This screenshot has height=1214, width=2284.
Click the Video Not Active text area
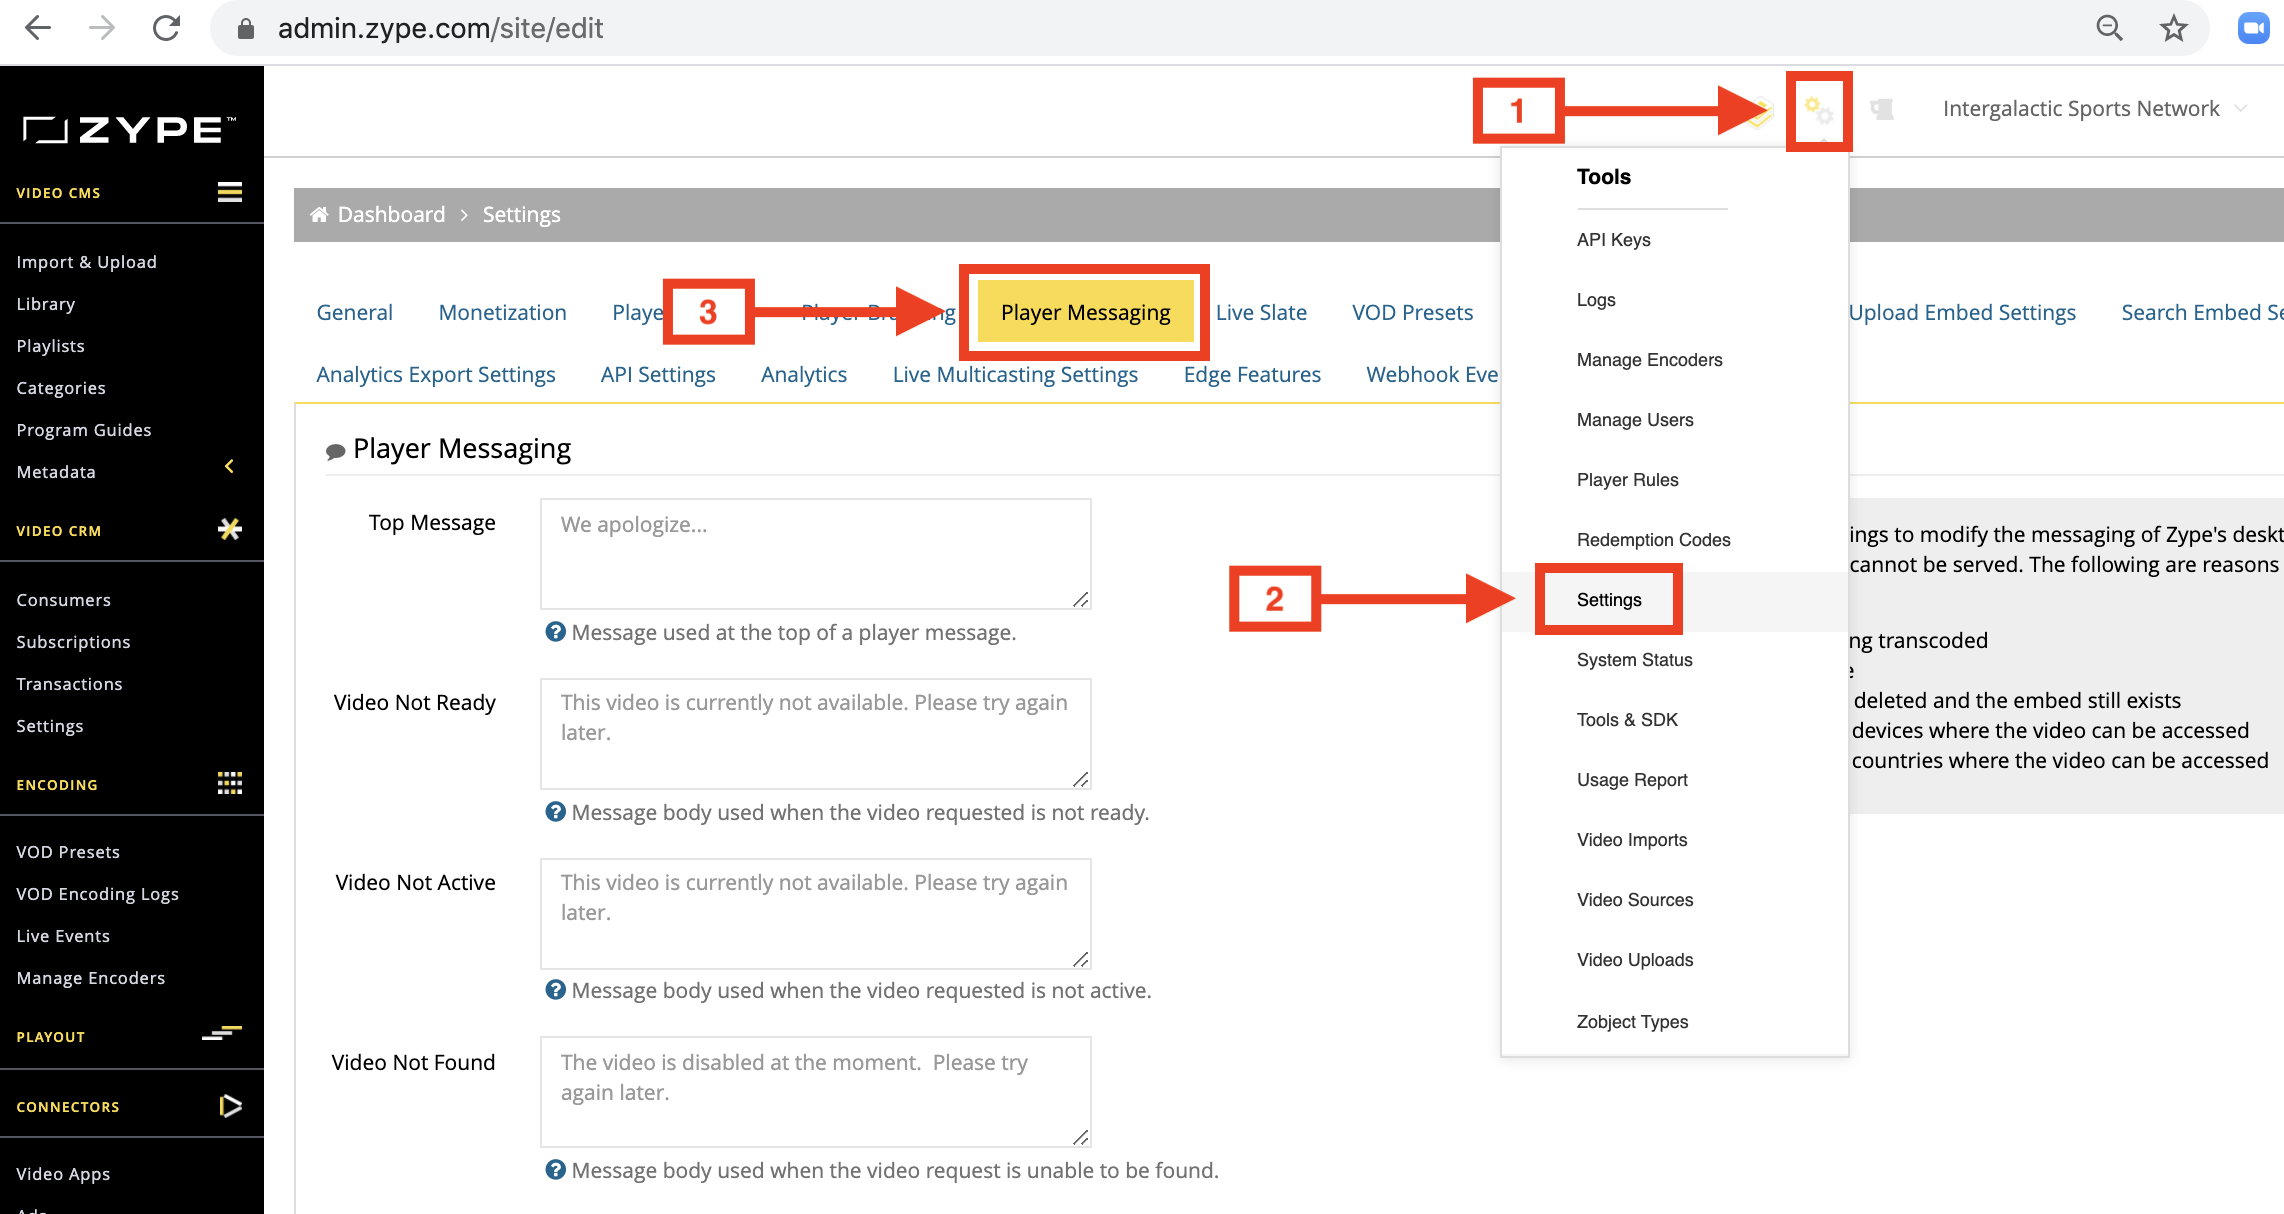[x=815, y=913]
